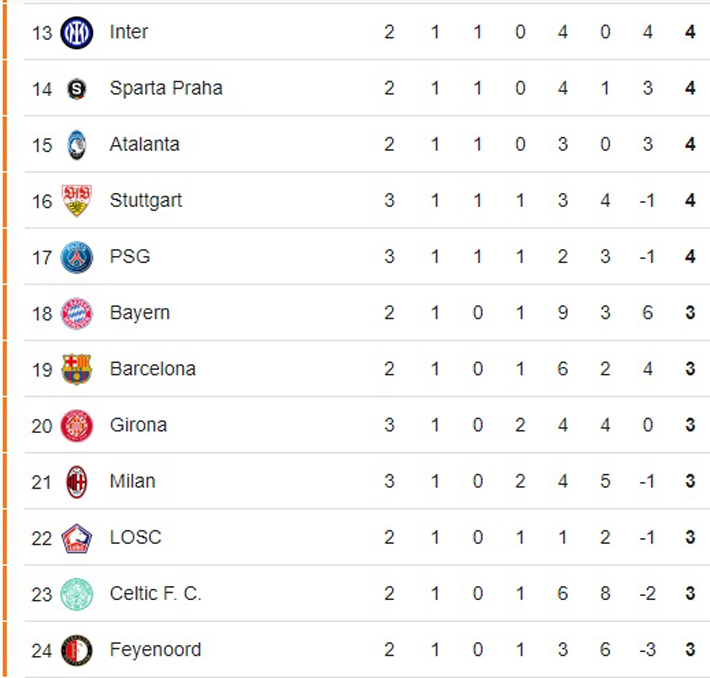Click the Sparta Praha club logo
The width and height of the screenshot is (710, 678).
click(76, 89)
